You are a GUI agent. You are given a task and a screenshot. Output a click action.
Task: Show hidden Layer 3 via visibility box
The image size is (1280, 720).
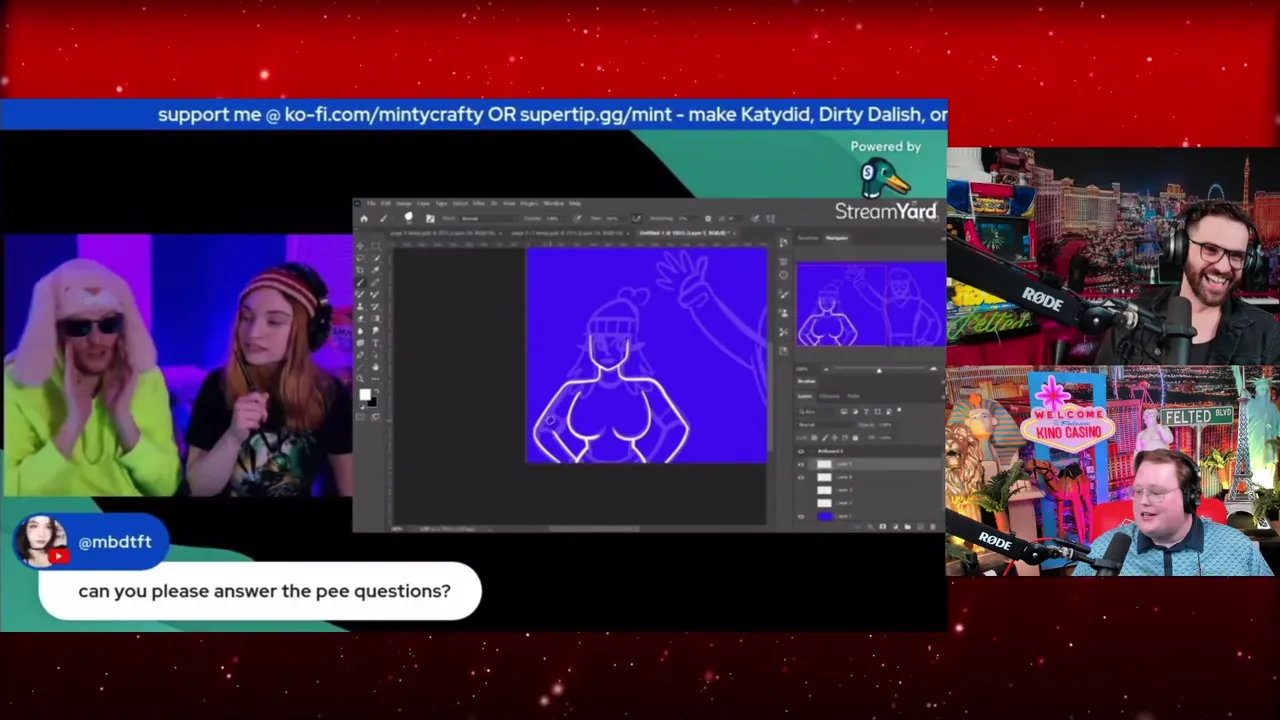coord(801,490)
